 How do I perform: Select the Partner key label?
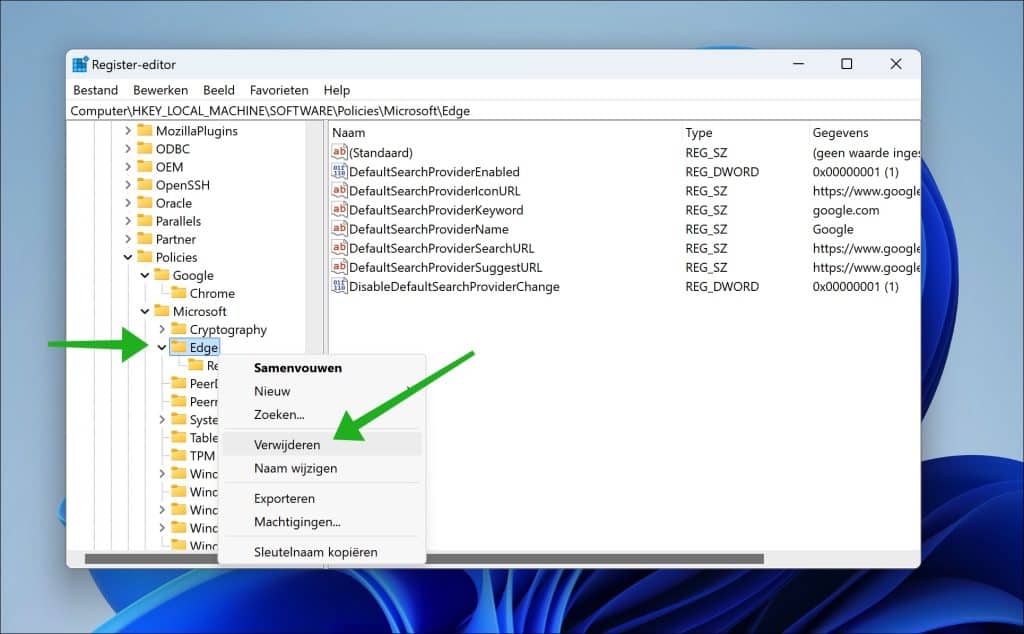[x=176, y=239]
